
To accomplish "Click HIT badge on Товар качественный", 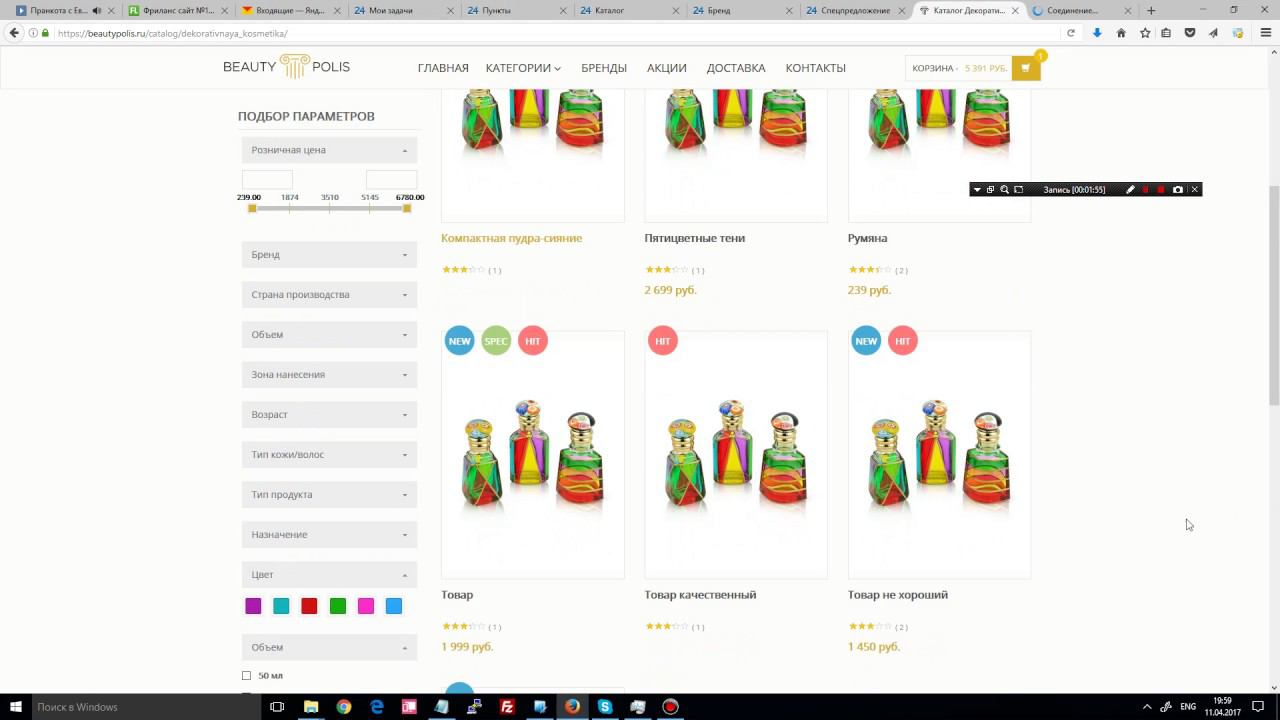I will point(663,341).
